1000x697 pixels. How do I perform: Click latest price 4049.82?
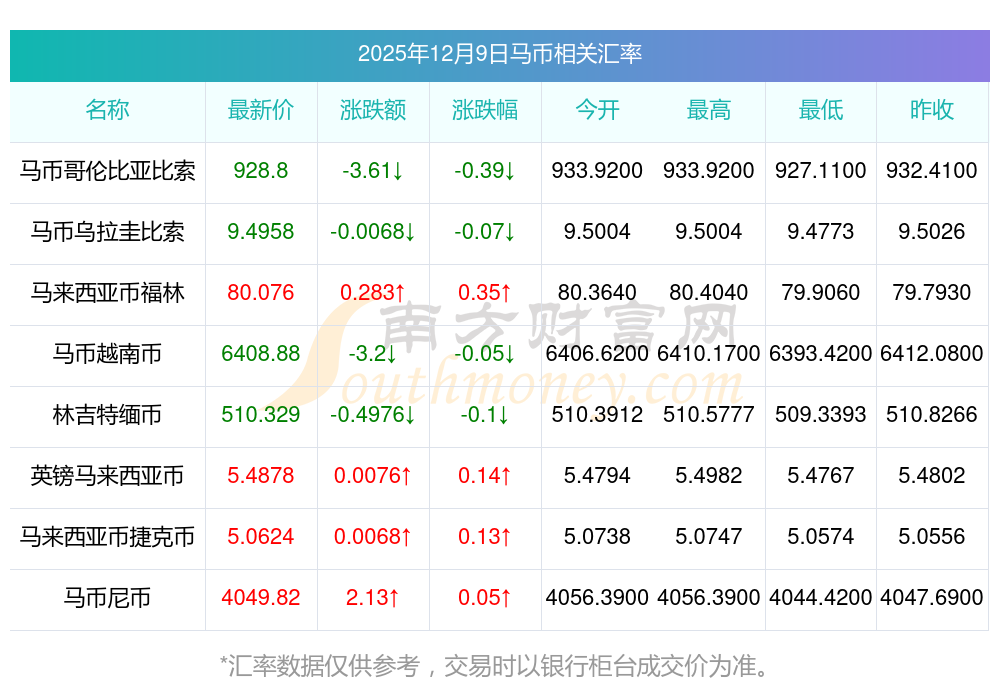(261, 598)
